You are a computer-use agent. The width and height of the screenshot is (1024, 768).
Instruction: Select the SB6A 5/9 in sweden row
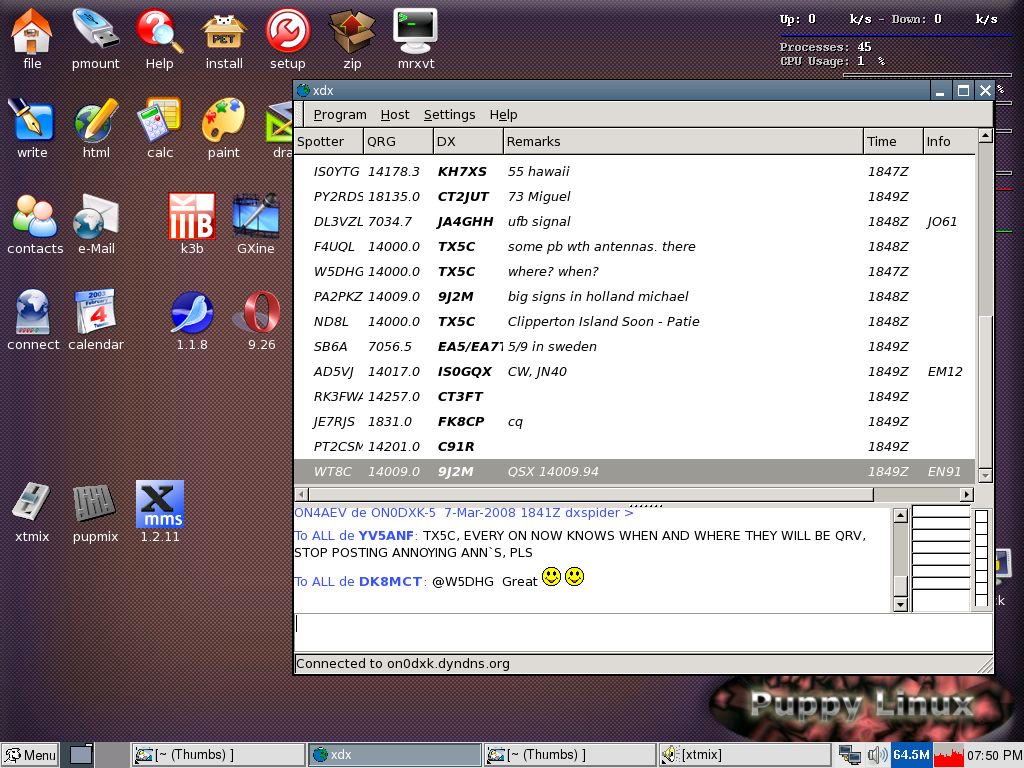tap(635, 347)
